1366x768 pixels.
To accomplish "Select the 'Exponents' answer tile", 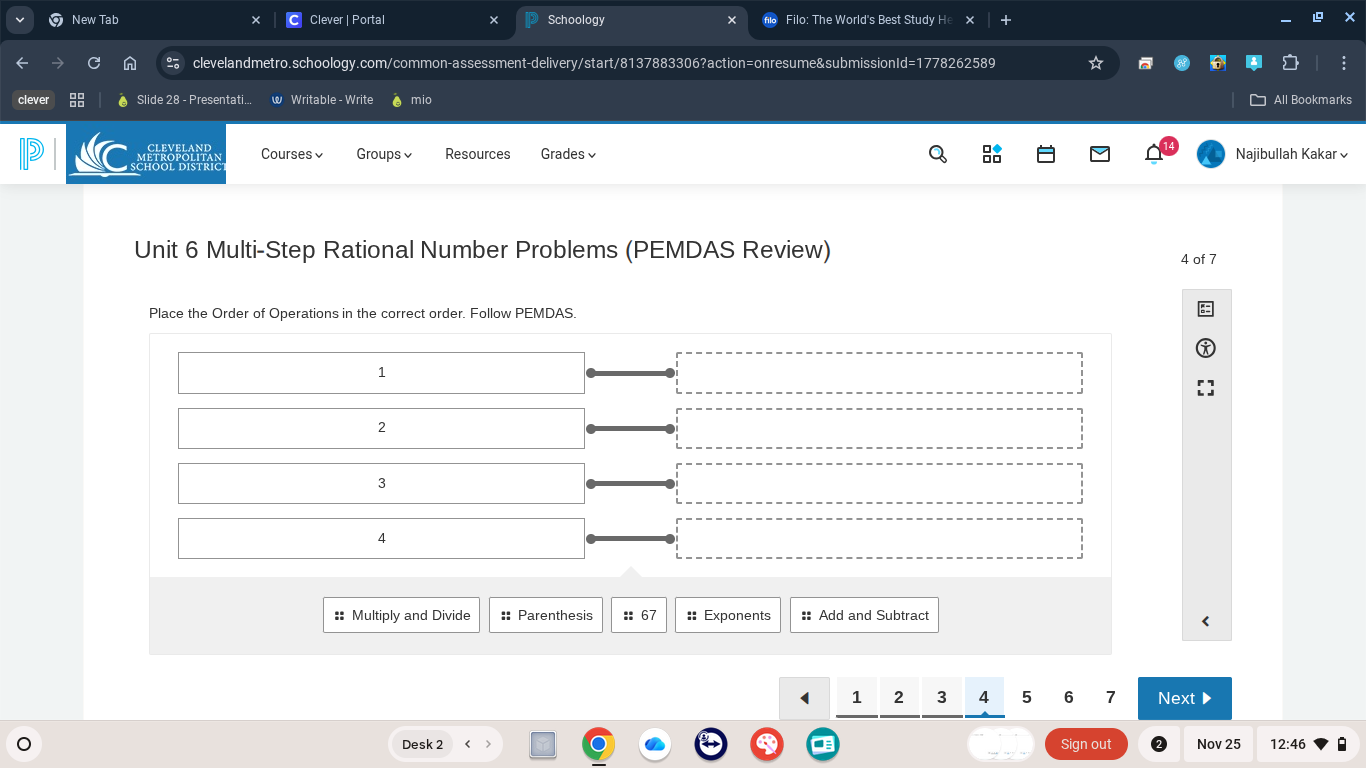I will point(728,615).
